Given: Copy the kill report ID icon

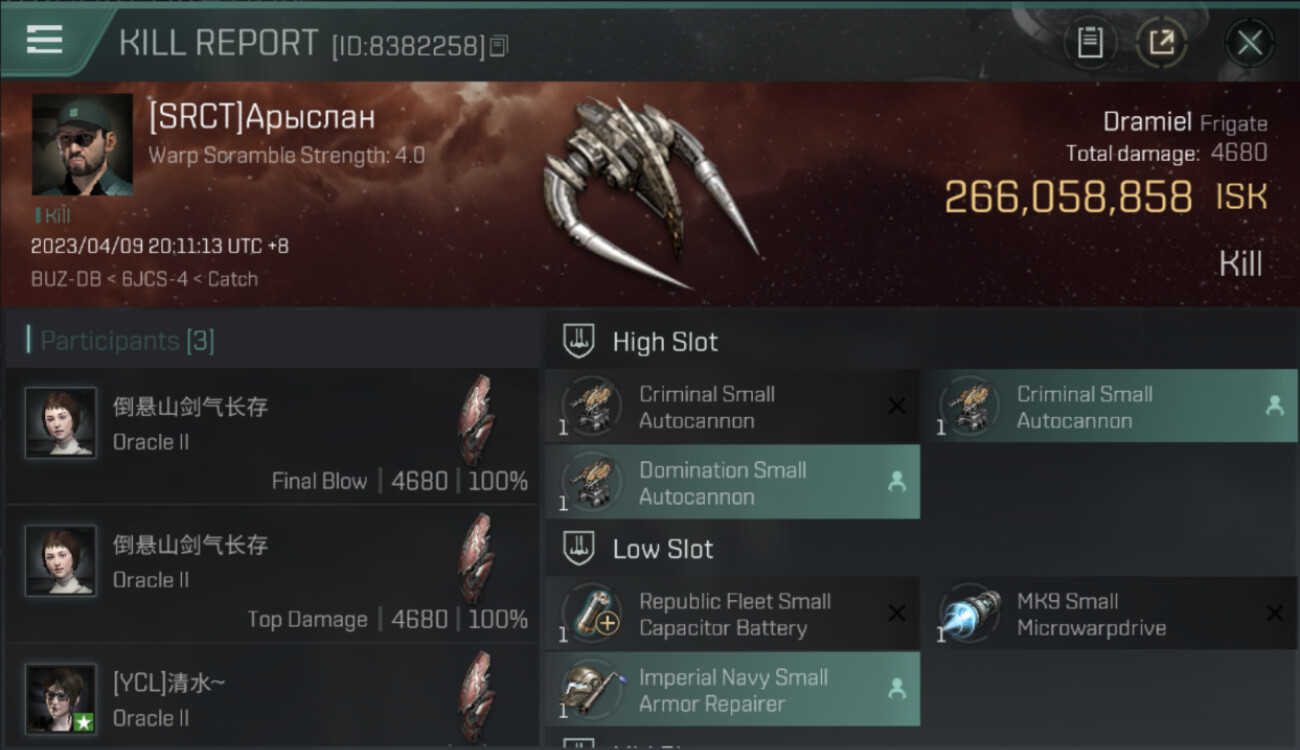Looking at the screenshot, I should 498,46.
